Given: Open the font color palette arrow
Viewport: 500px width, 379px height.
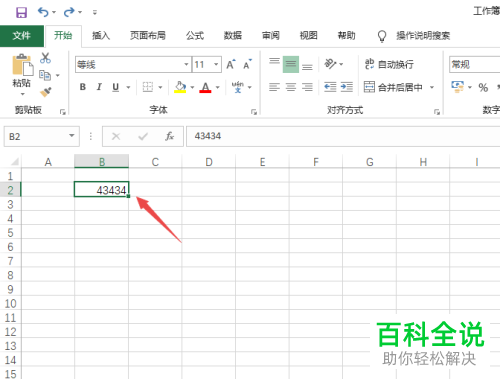Looking at the screenshot, I should (x=218, y=88).
